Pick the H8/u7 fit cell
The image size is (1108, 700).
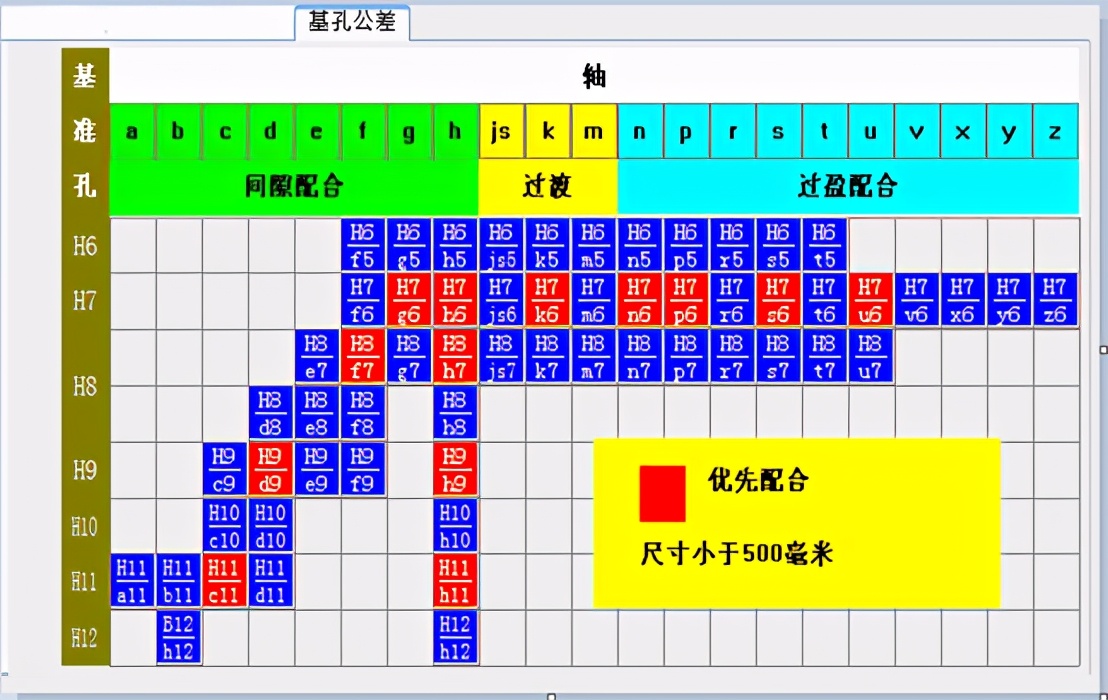[871, 357]
